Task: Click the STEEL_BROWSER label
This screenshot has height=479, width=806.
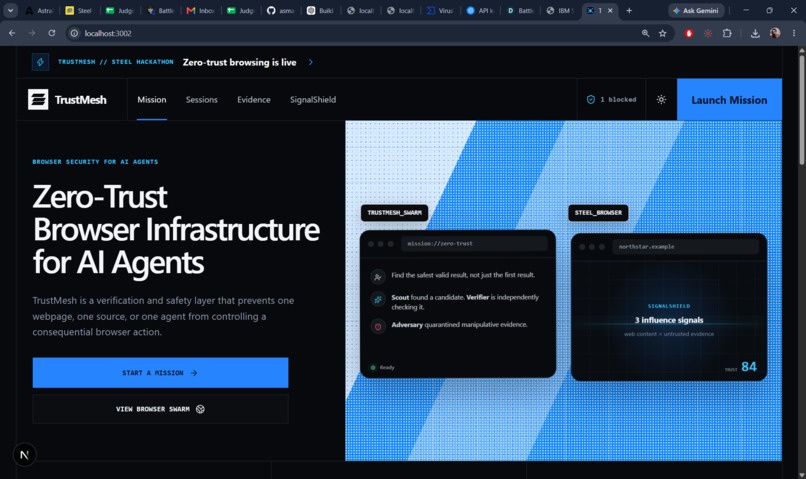Action: (598, 213)
